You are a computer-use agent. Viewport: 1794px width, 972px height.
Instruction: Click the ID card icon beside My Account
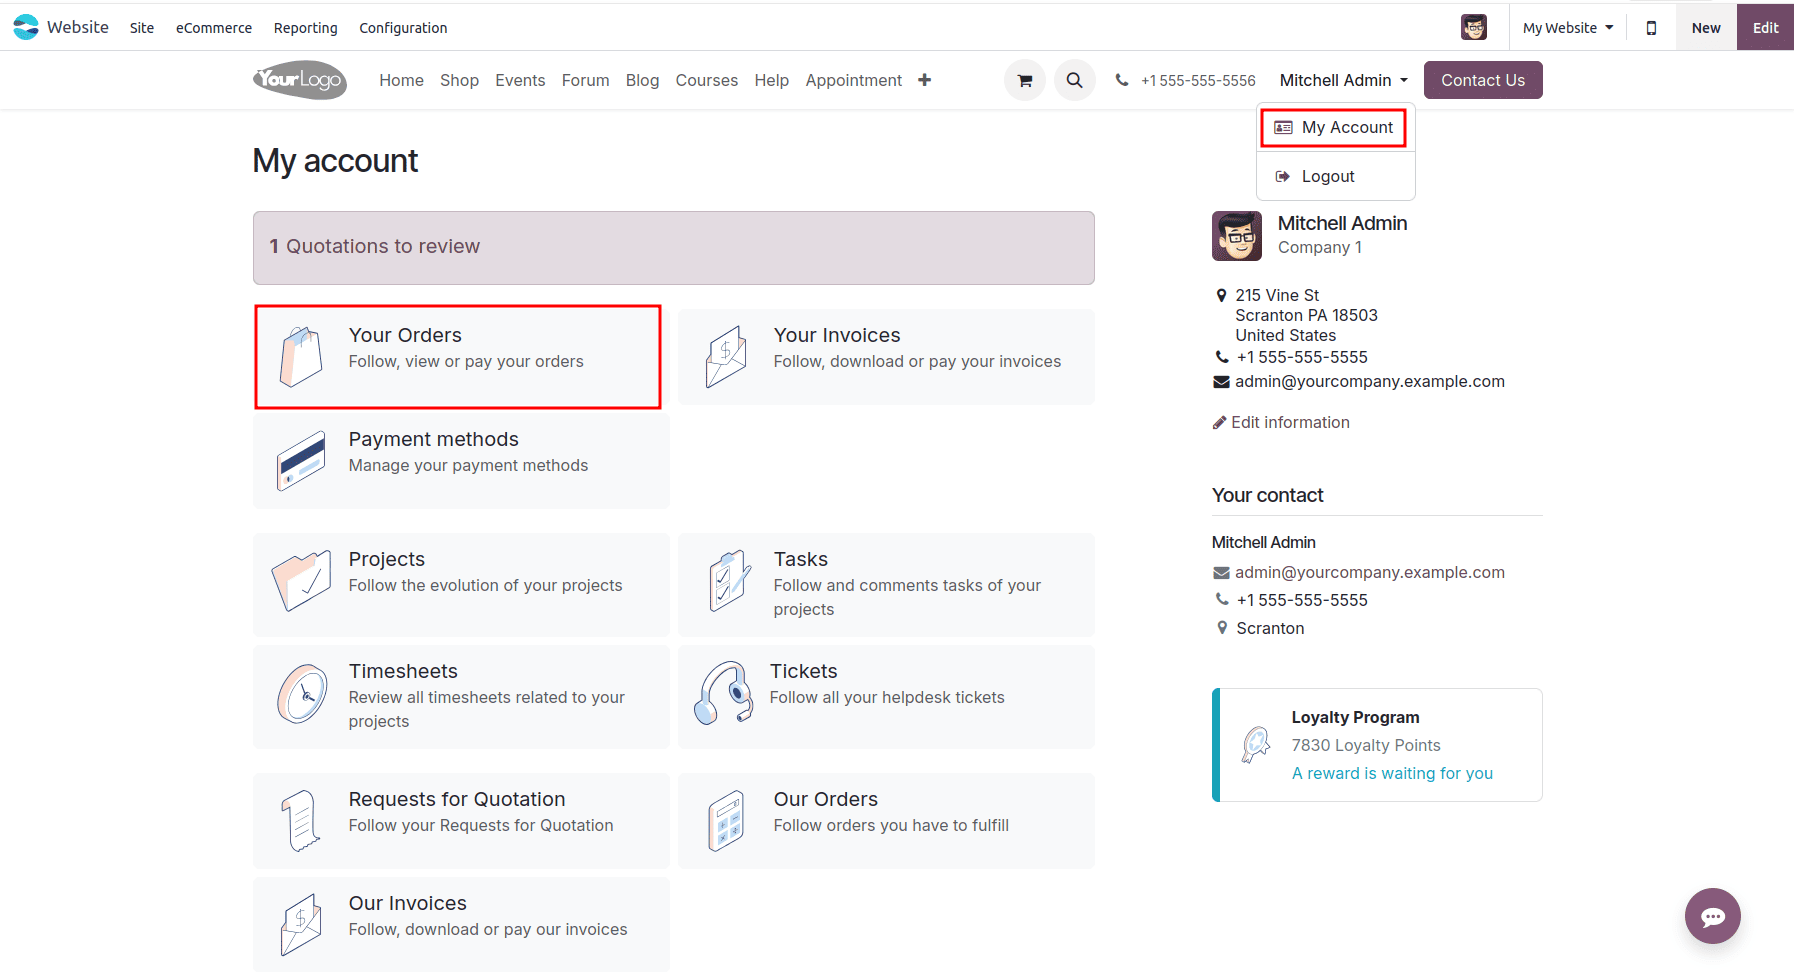pyautogui.click(x=1284, y=127)
